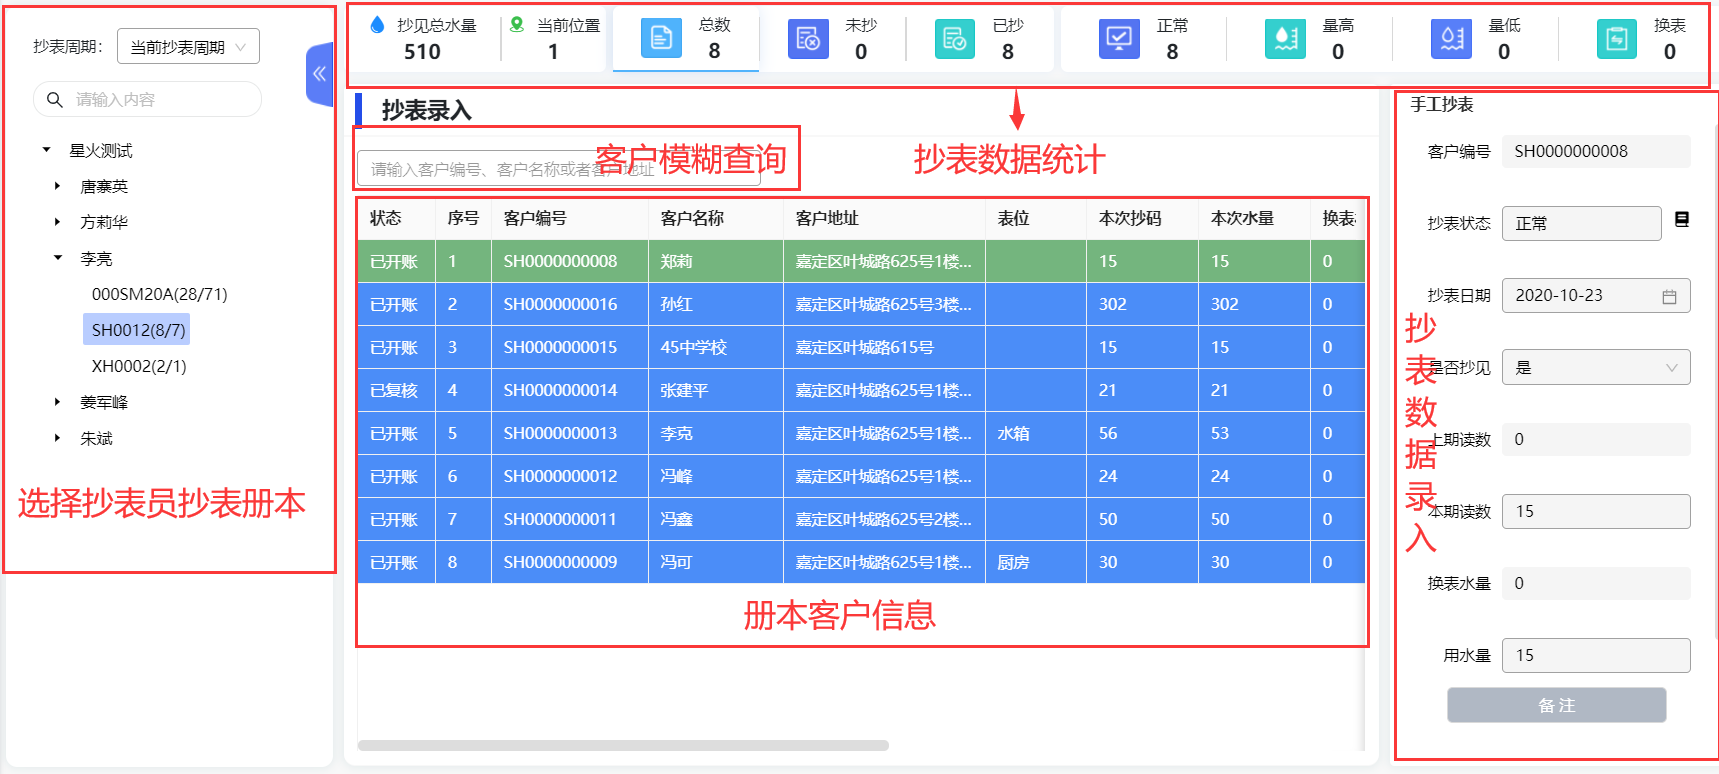Screen dimensions: 1719x774
Task: Click the 状态 column header
Action: point(396,218)
